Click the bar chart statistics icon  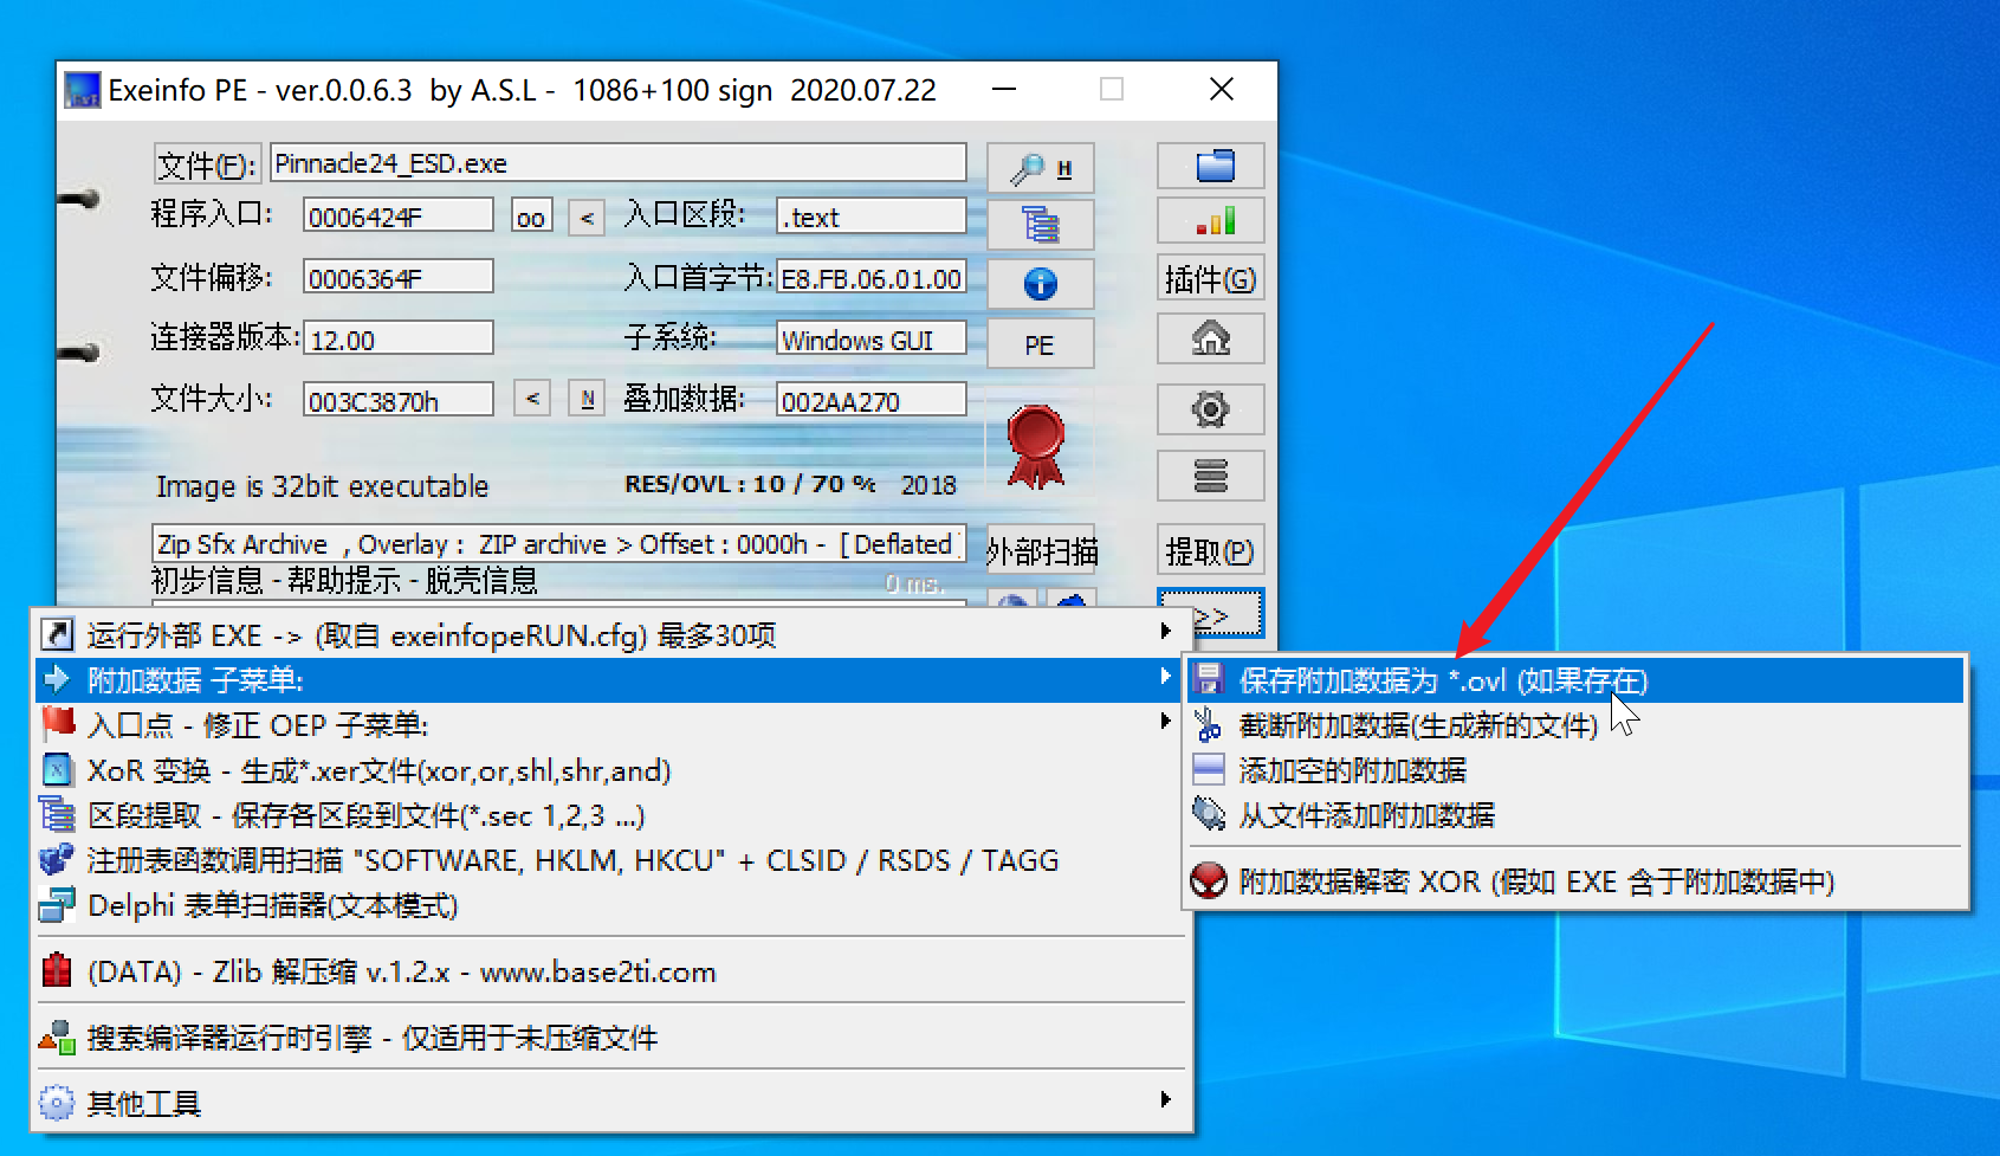1211,220
